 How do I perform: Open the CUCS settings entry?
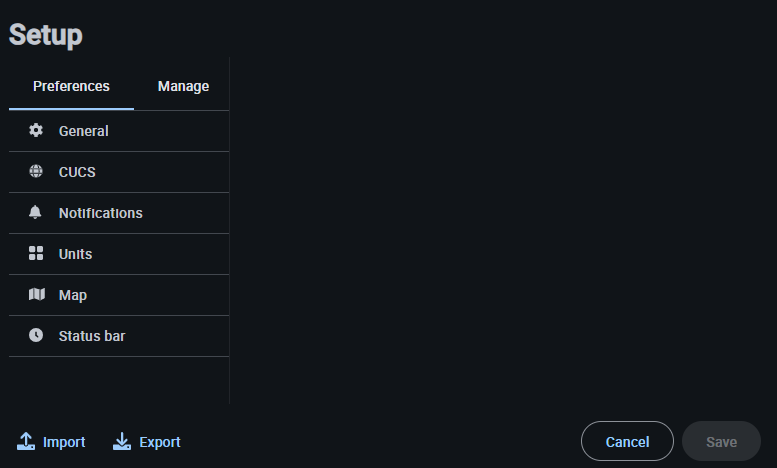[x=77, y=172]
